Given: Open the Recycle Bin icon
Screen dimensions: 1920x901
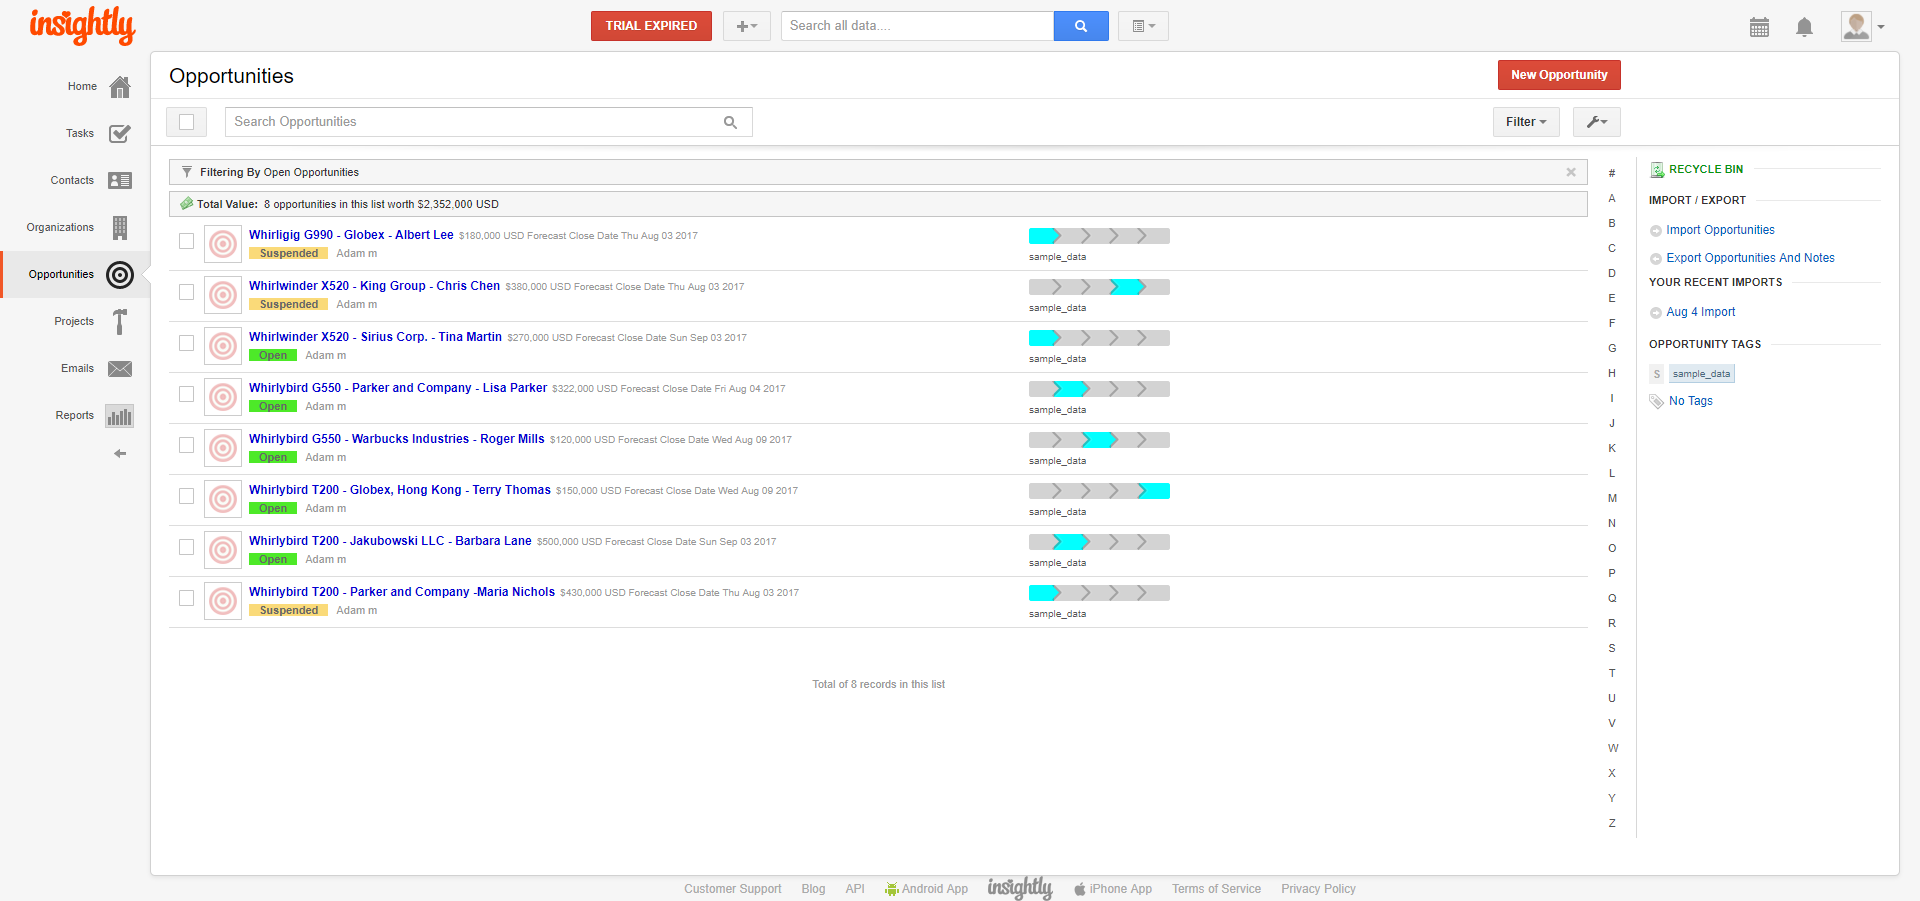Looking at the screenshot, I should (1657, 170).
